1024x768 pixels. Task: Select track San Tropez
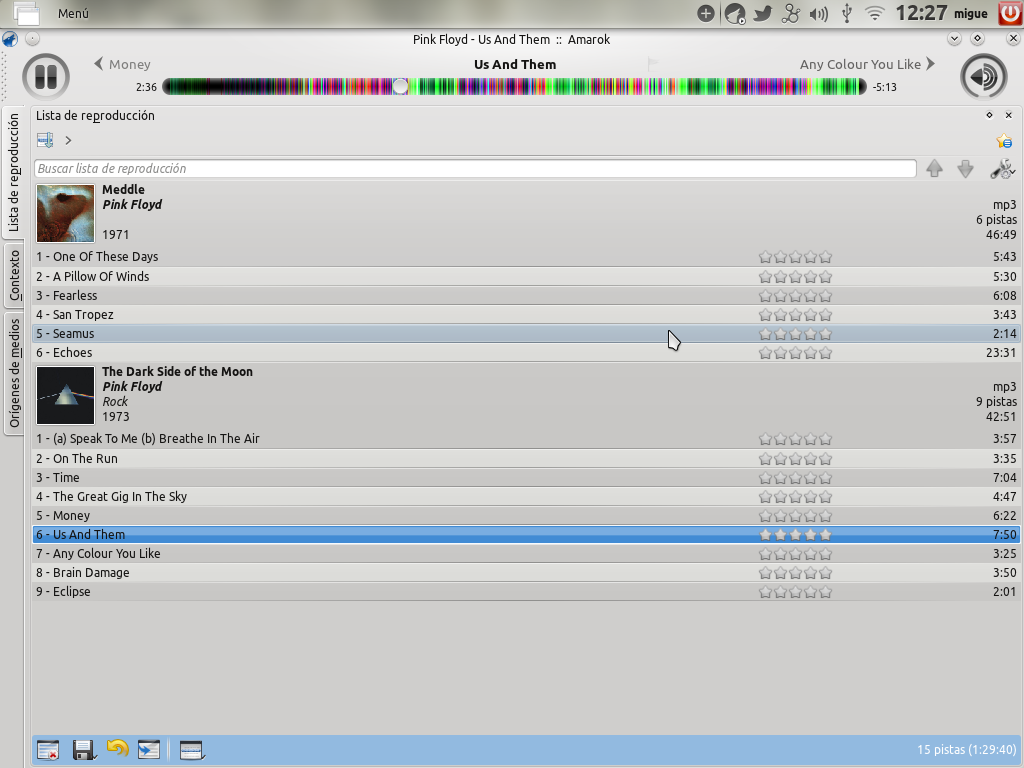click(526, 314)
